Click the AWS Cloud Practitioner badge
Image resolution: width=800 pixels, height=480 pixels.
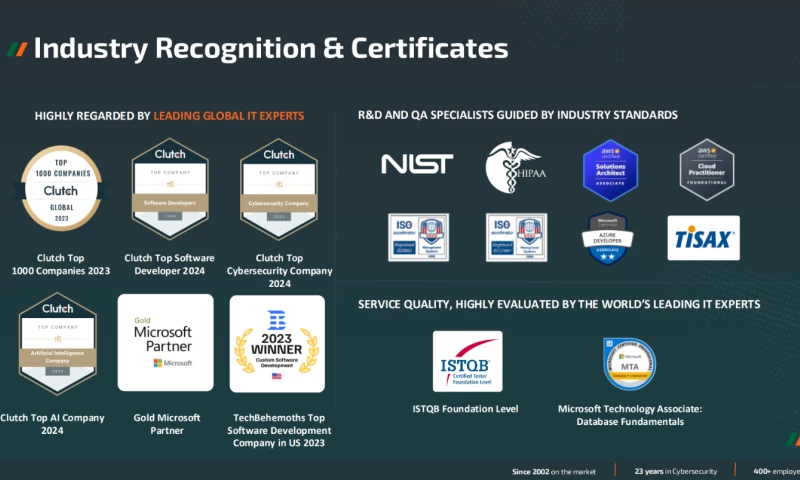point(706,169)
